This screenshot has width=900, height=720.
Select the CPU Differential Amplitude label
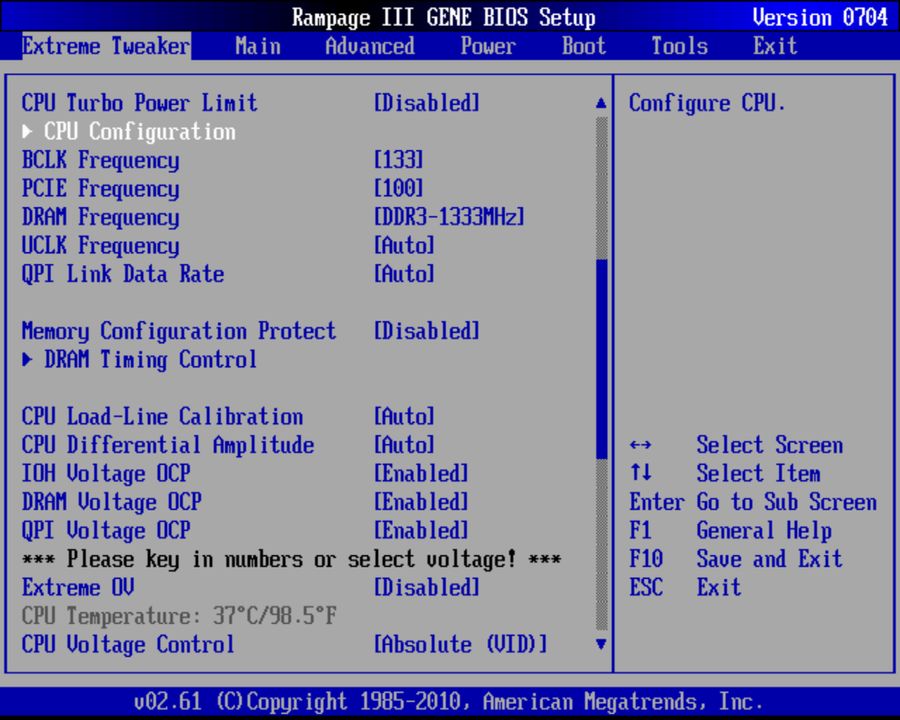(x=168, y=445)
